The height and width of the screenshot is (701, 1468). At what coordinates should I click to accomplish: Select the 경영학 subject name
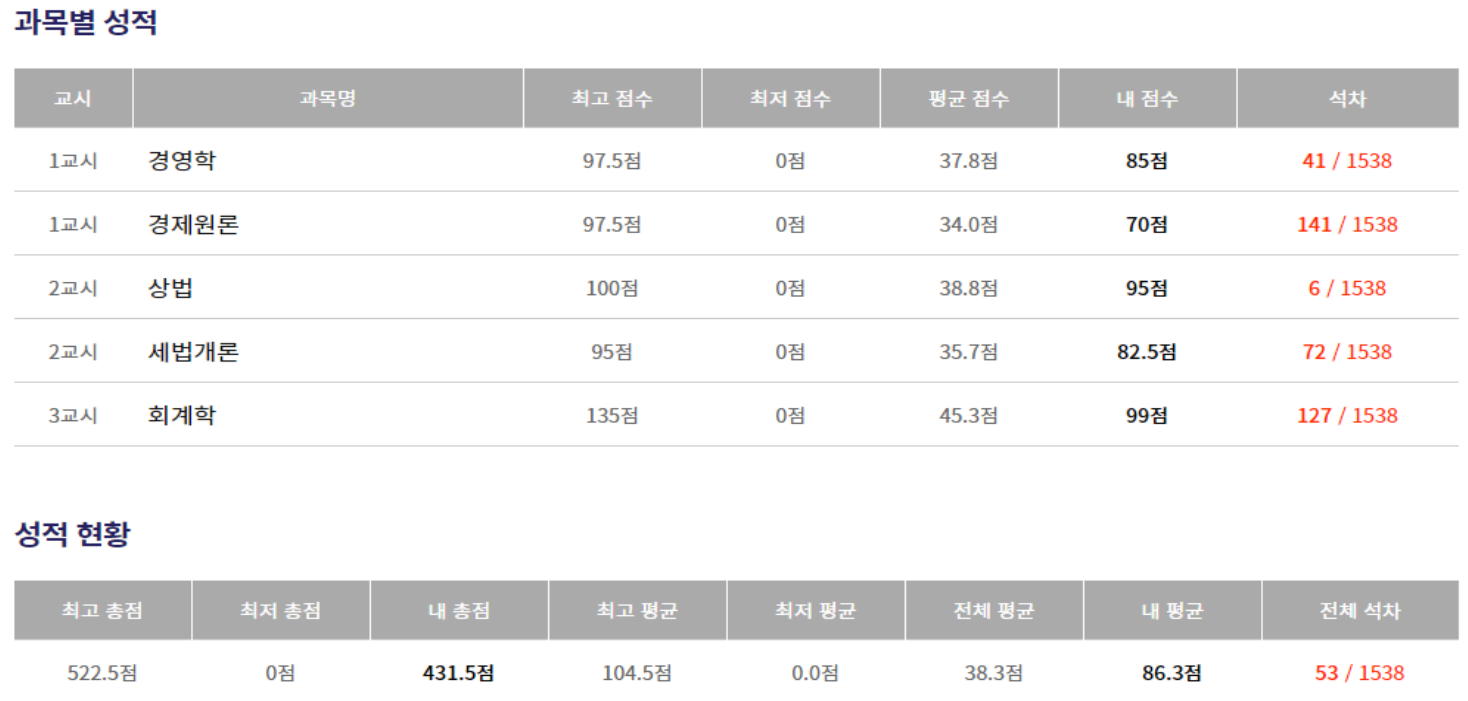point(181,160)
